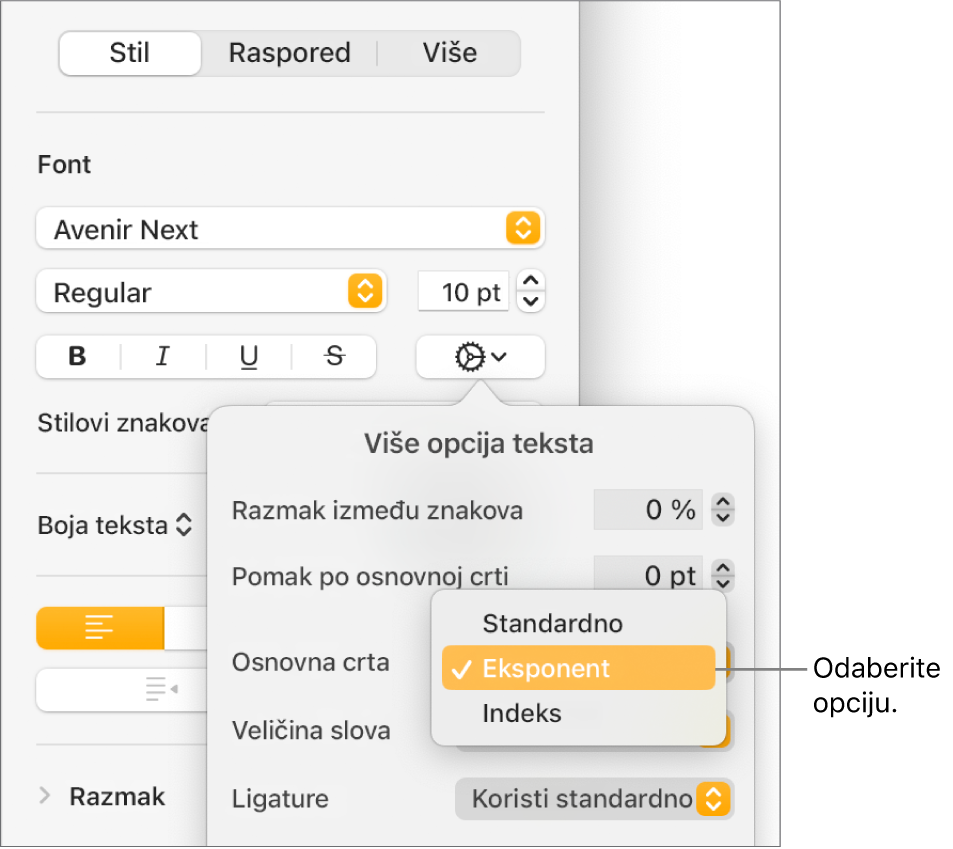Click the decrease indent button
This screenshot has width=953, height=849.
point(160,688)
